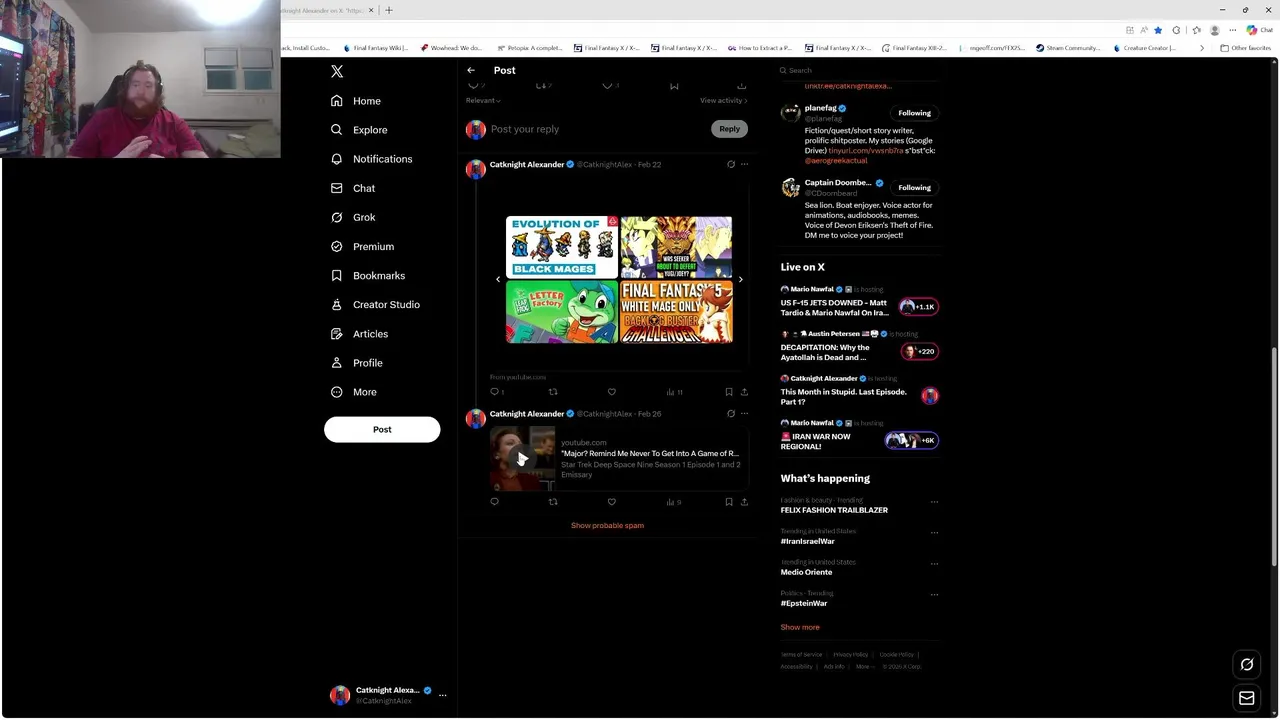Open more options for #IranIsraelWar trend

(x=934, y=533)
